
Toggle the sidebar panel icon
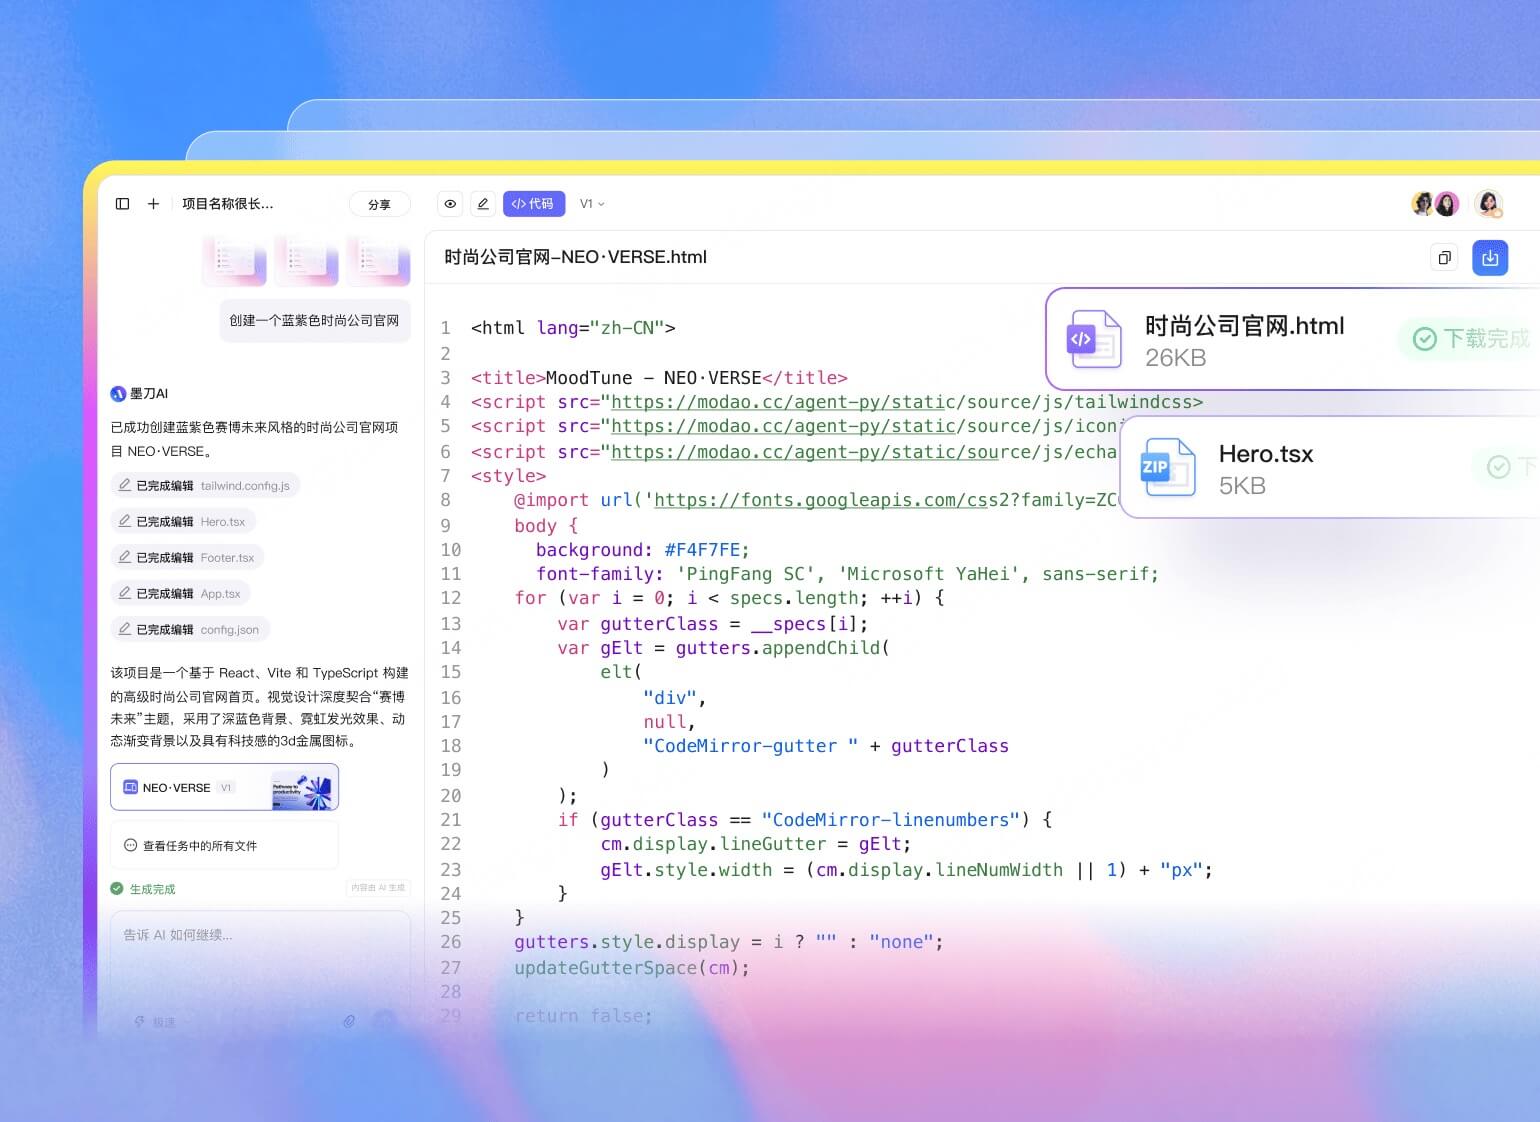tap(123, 204)
